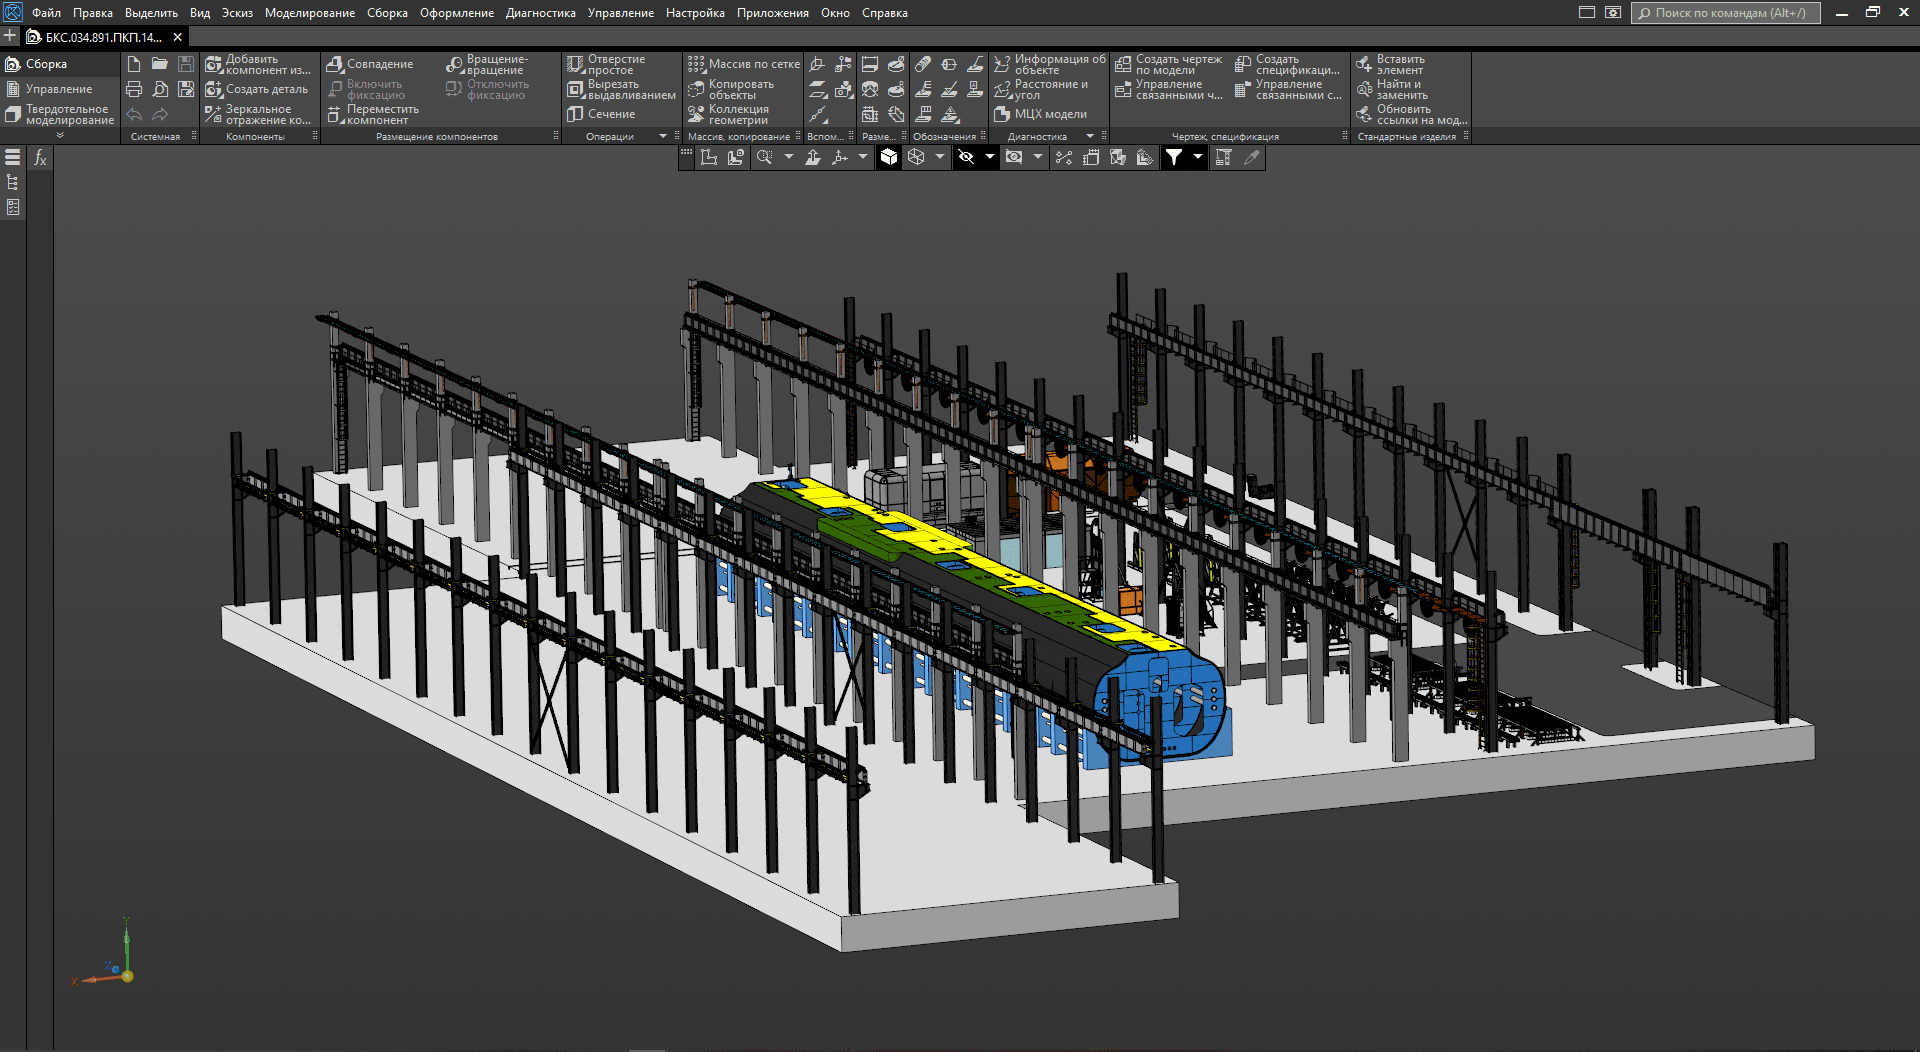1920x1052 pixels.
Task: Toggle shaded solid display mode
Action: point(889,157)
